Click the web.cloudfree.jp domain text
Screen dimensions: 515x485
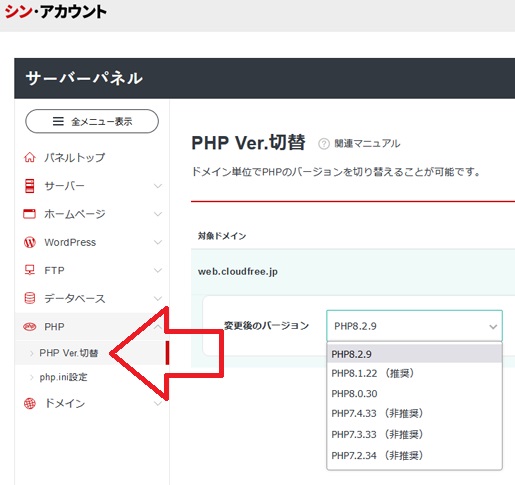[x=238, y=272]
